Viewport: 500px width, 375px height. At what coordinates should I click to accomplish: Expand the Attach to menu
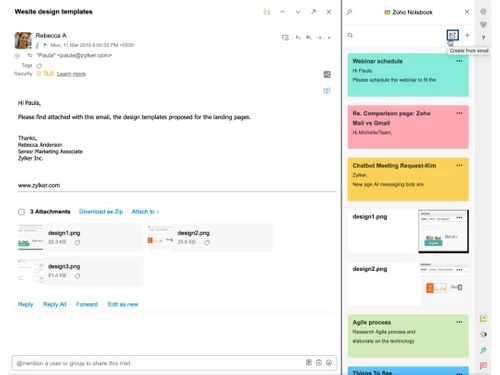(145, 211)
